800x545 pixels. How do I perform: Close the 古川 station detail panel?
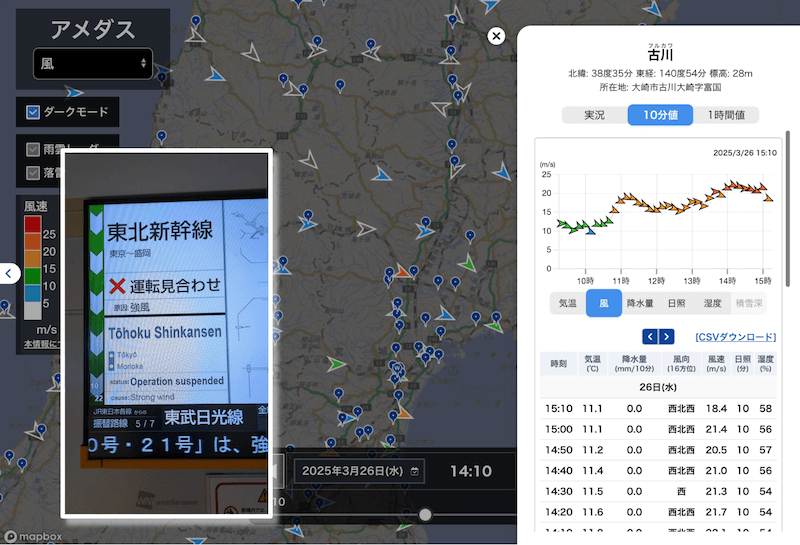pos(496,36)
